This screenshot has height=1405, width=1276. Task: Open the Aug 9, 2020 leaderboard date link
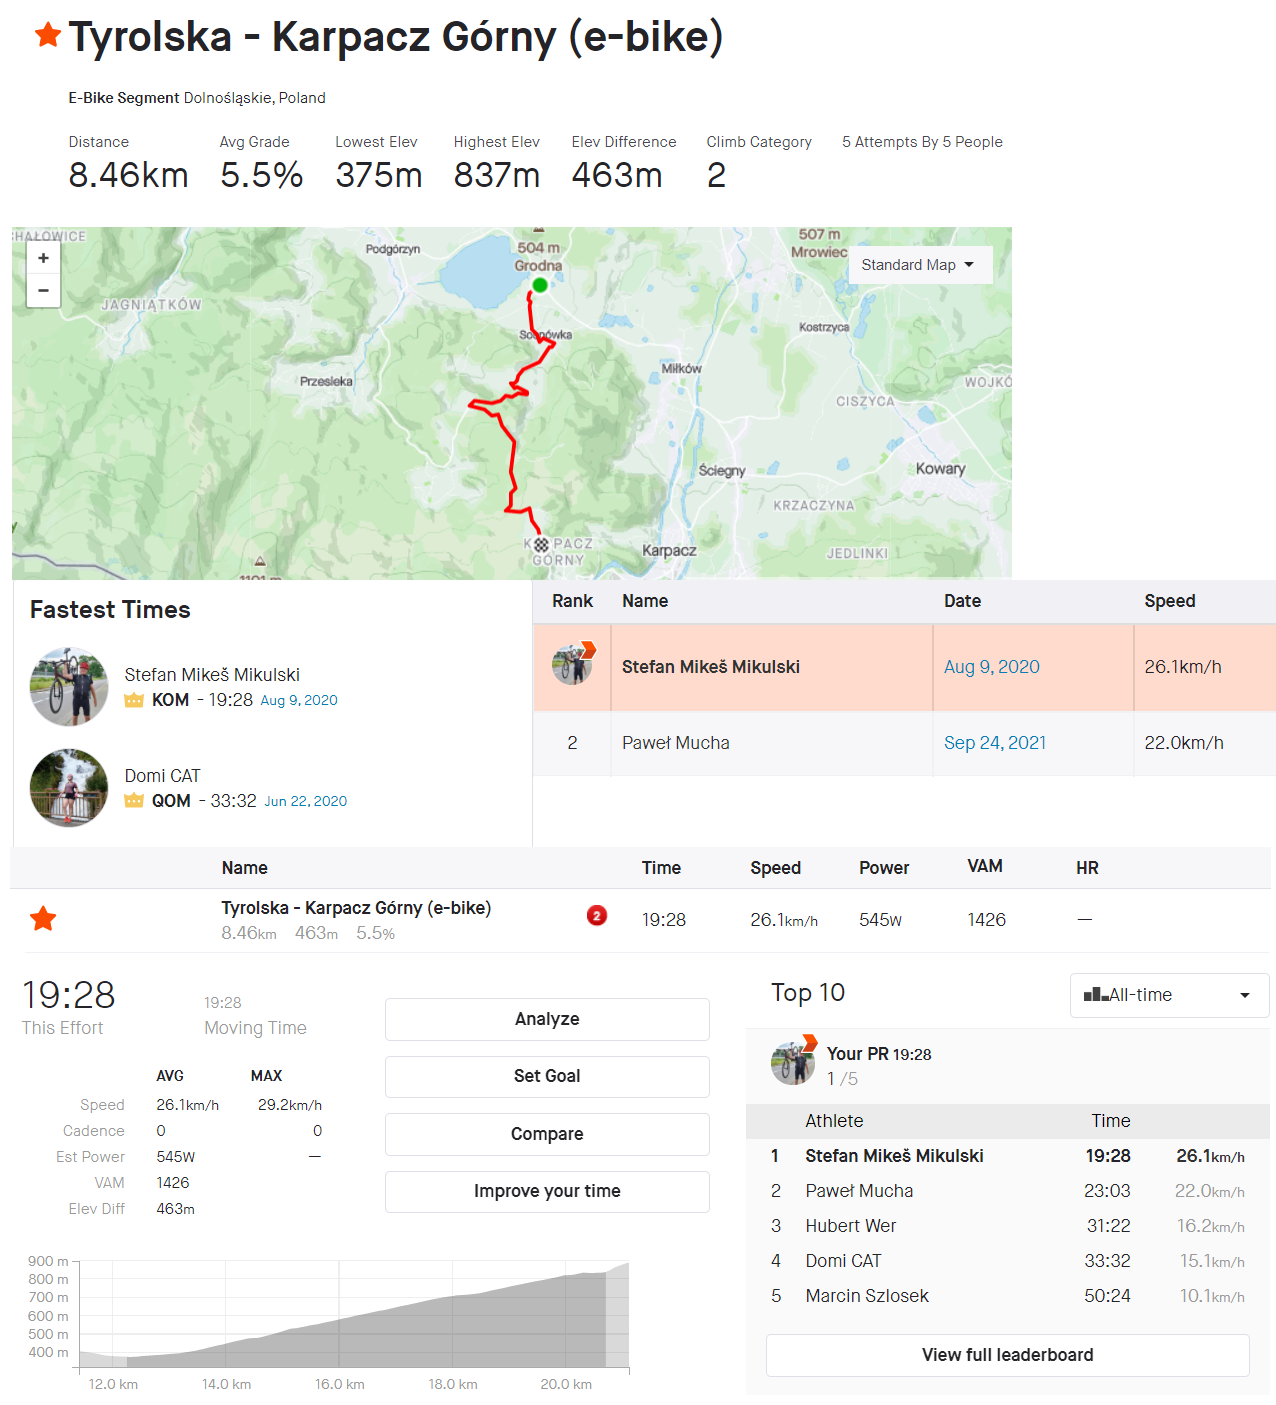[991, 667]
